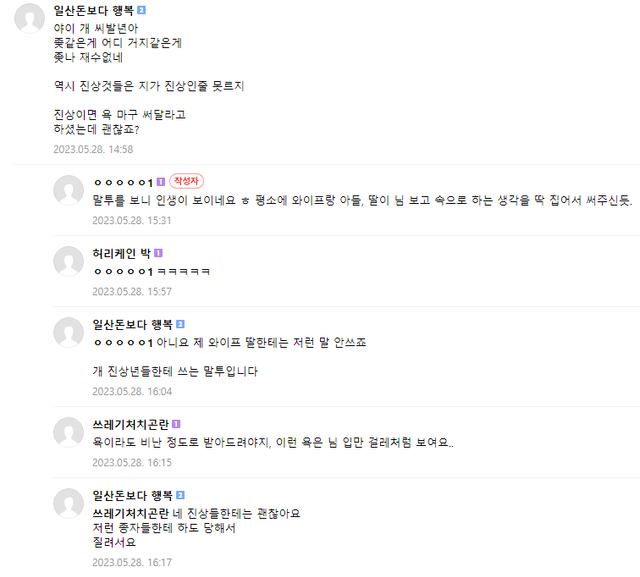Viewport: 640px width, 577px height.
Task: Click the 쓰레기처치곤란 author name in the 16:15 reply
Action: (x=130, y=424)
